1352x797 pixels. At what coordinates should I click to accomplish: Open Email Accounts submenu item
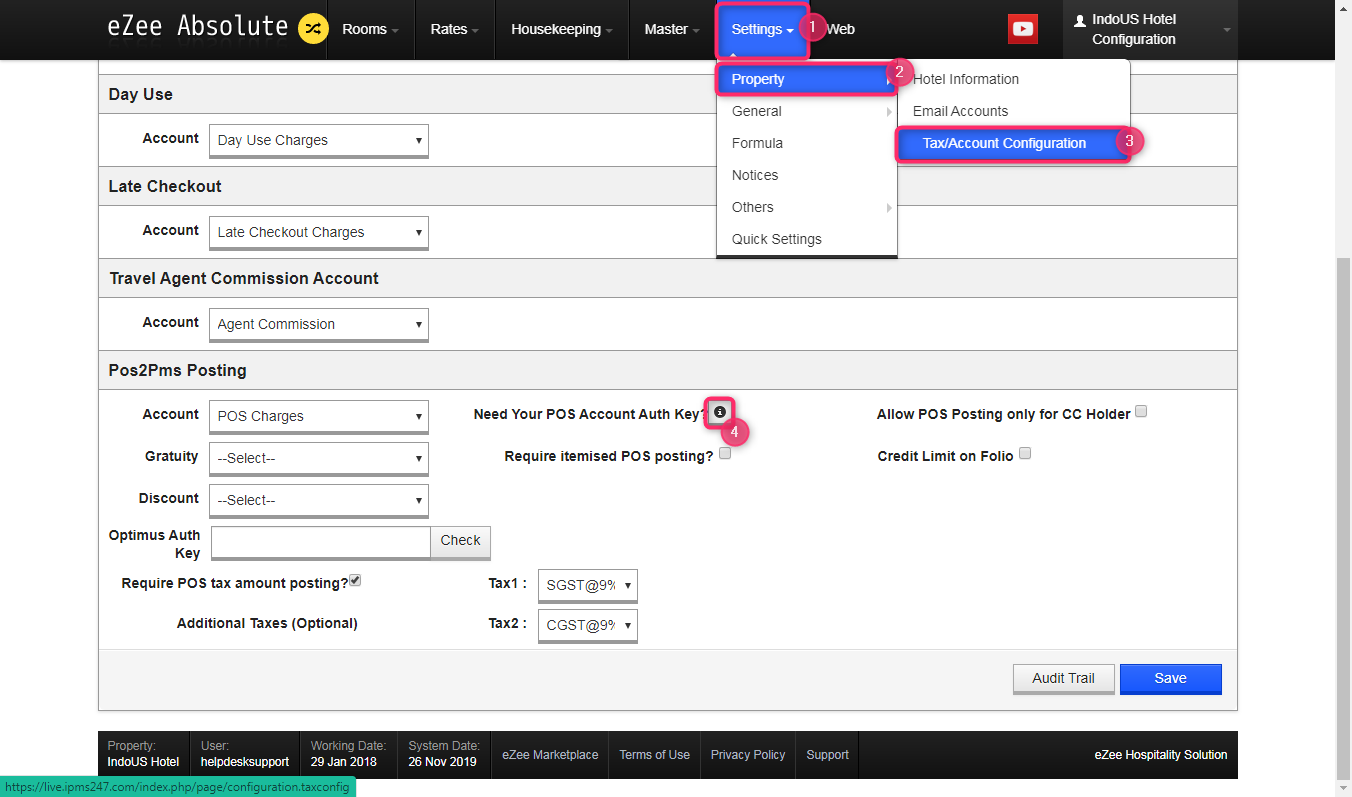click(1013, 111)
